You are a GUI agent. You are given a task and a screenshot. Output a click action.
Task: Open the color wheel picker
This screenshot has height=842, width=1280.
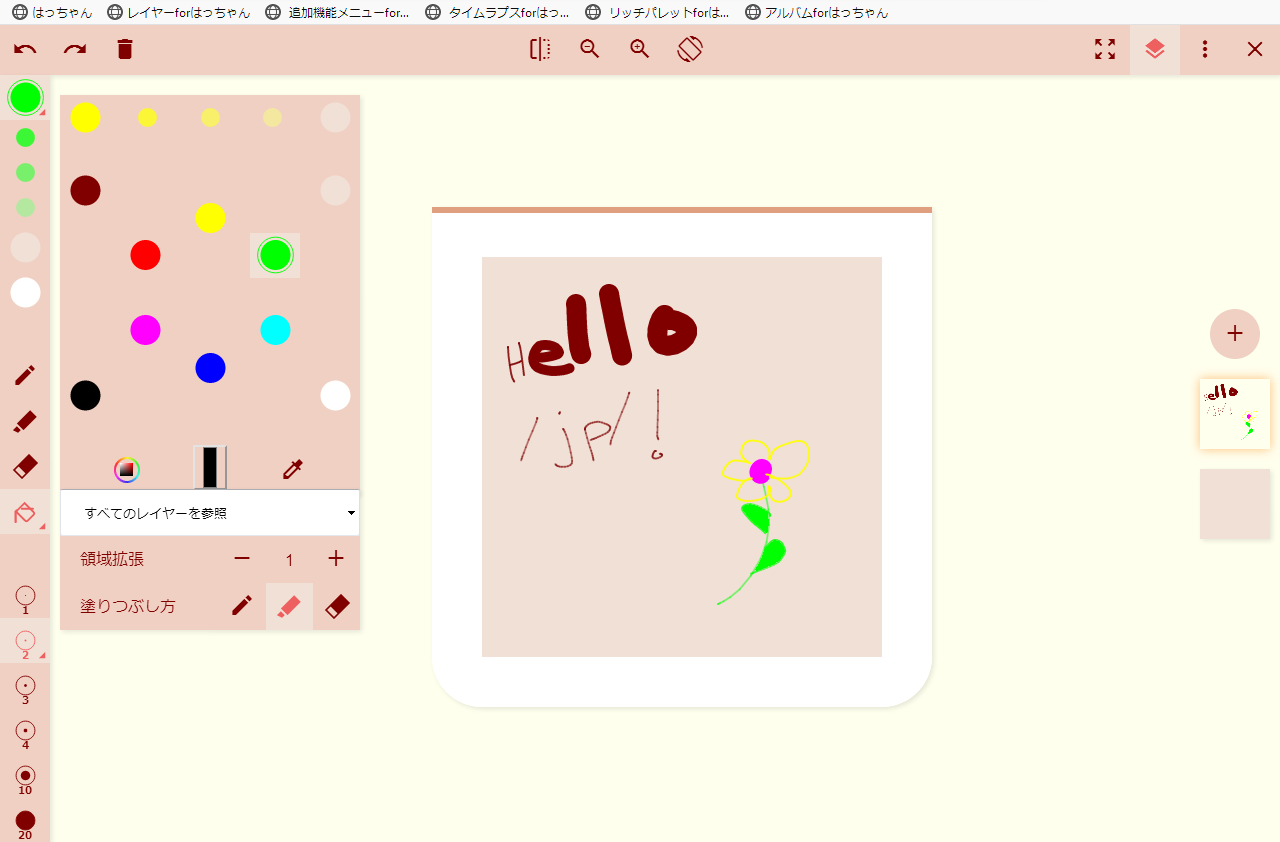tap(126, 469)
